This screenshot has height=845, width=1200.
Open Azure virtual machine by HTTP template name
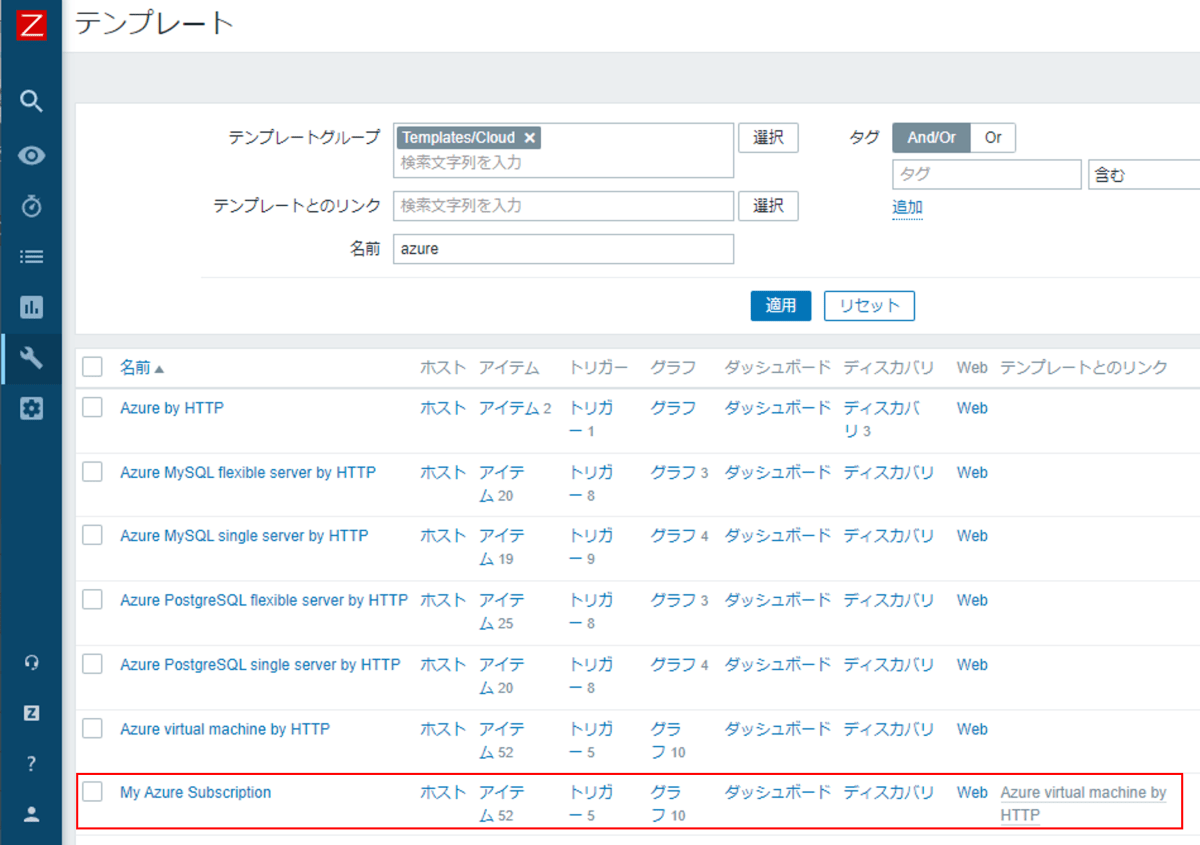pyautogui.click(x=225, y=729)
